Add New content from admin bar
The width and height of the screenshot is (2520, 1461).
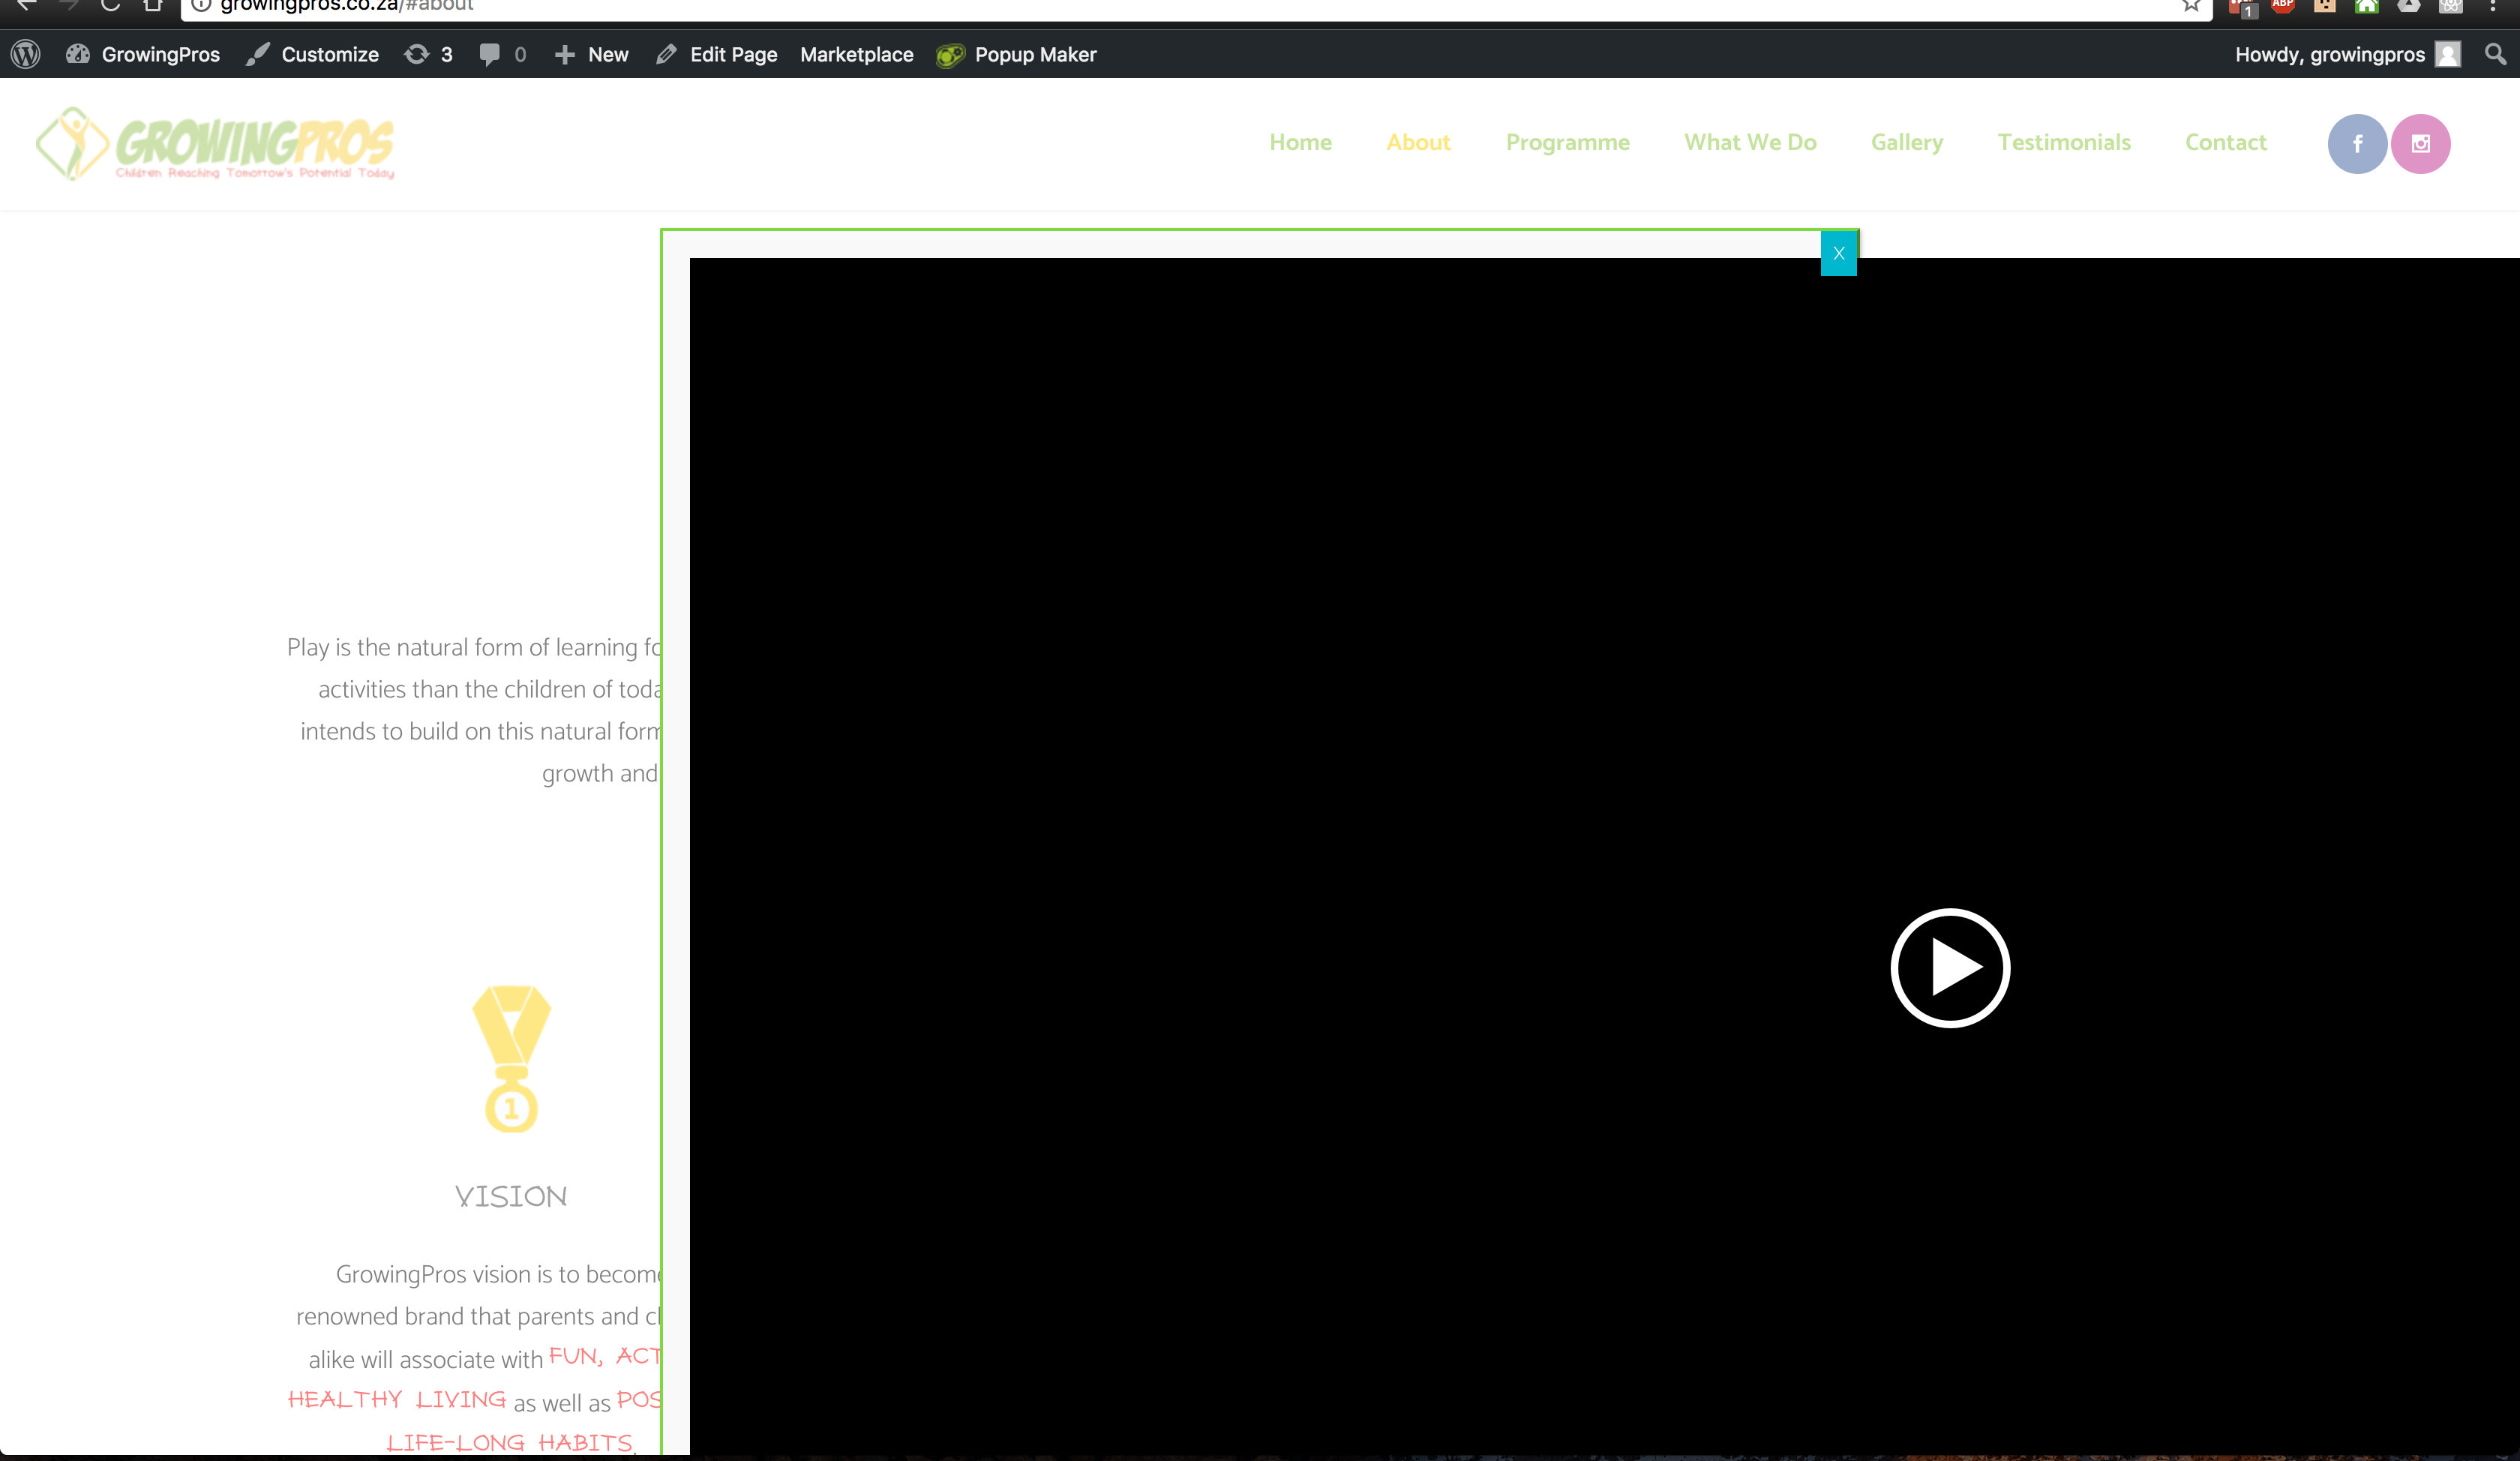click(591, 54)
